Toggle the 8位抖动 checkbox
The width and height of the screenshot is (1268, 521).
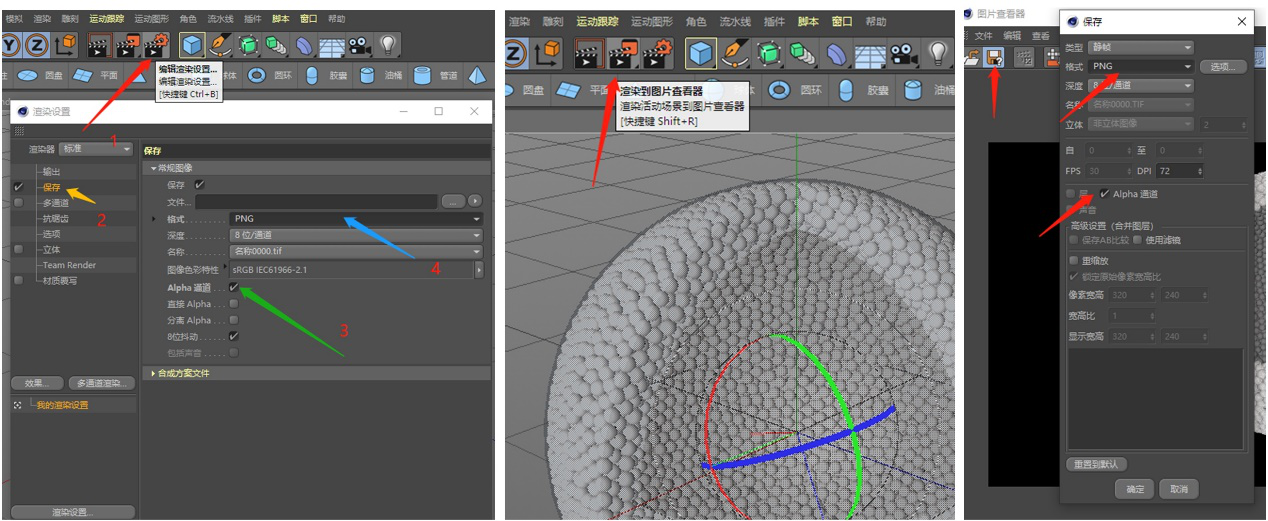(x=233, y=336)
